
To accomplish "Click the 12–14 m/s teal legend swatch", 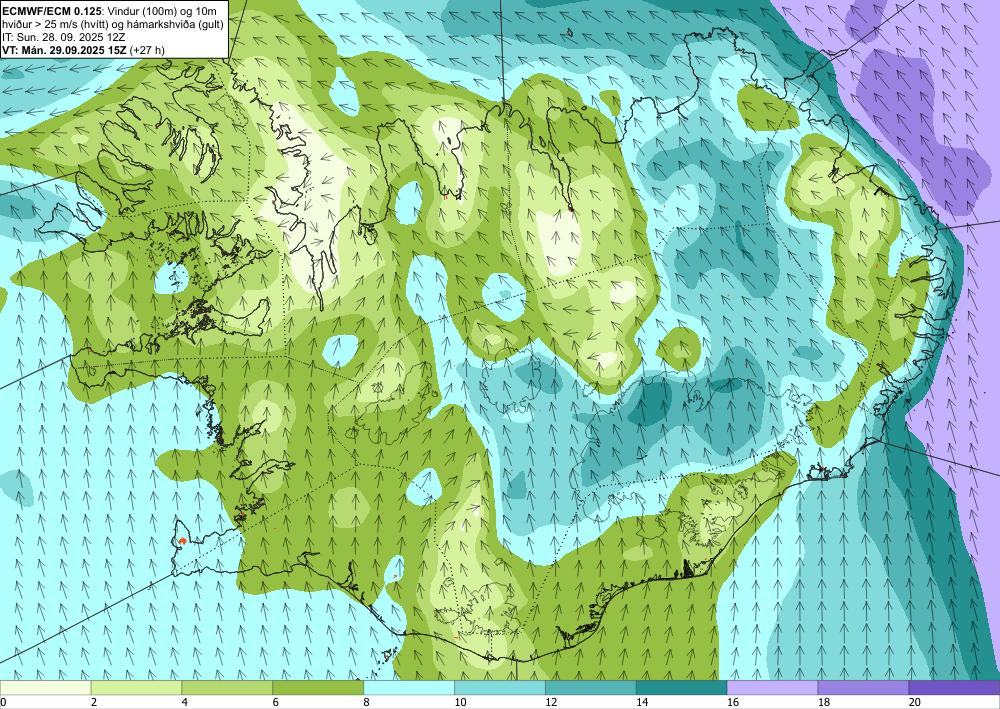I will pyautogui.click(x=591, y=688).
